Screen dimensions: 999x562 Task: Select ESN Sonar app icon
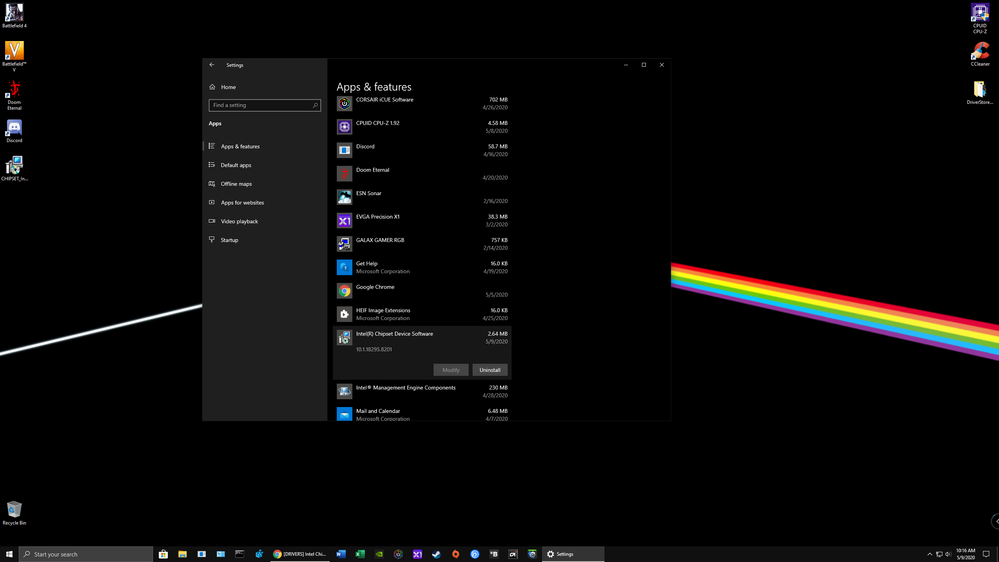pos(344,197)
